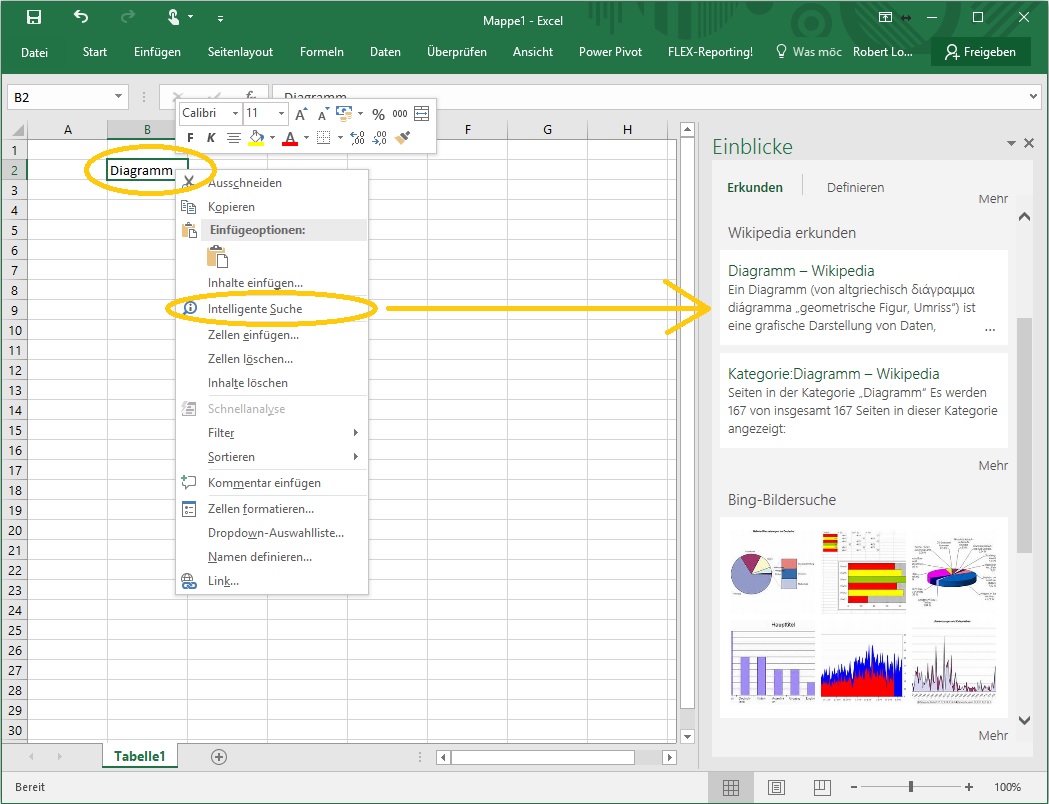Open the Formeln ribbon tab
Viewport: 1049px width, 804px height.
point(321,52)
